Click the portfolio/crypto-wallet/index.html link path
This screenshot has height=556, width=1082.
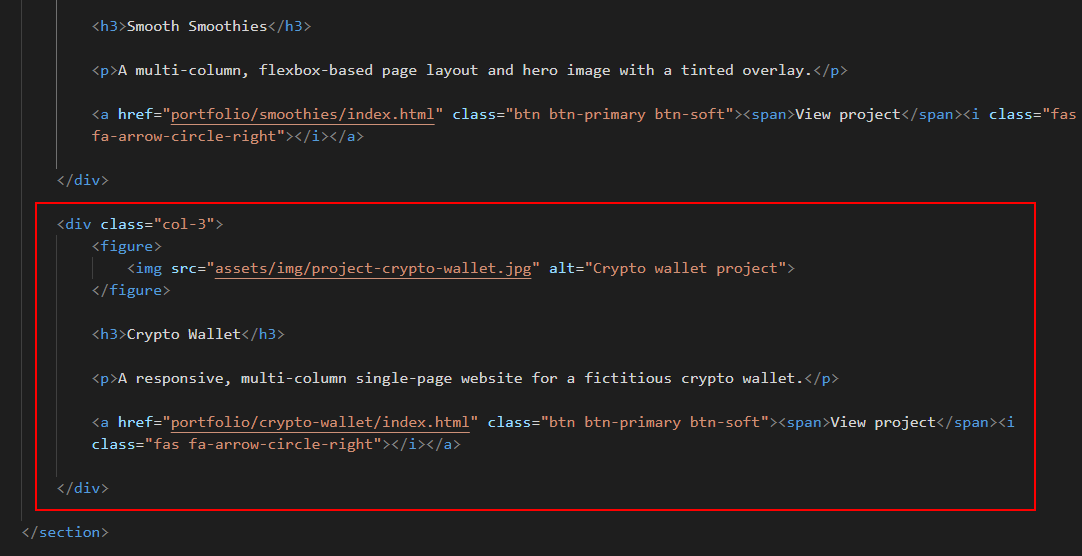tap(320, 422)
